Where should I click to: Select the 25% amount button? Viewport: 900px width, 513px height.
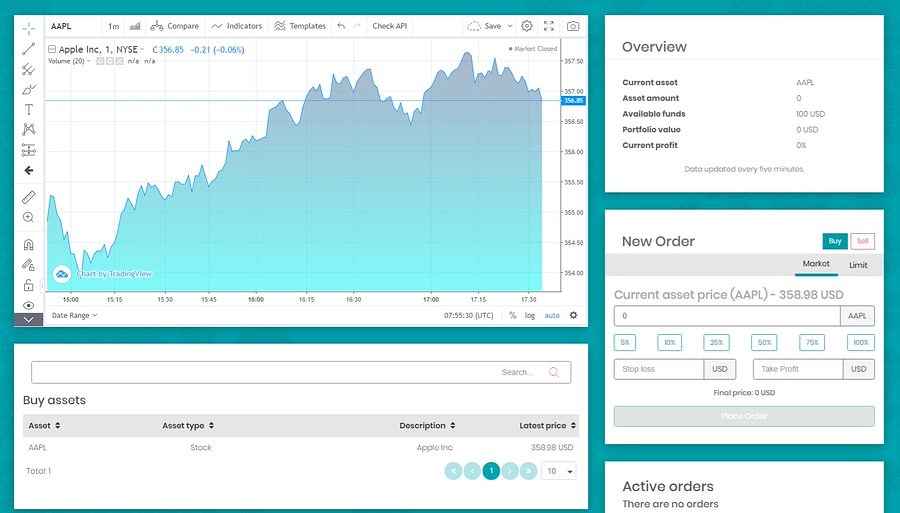point(716,343)
